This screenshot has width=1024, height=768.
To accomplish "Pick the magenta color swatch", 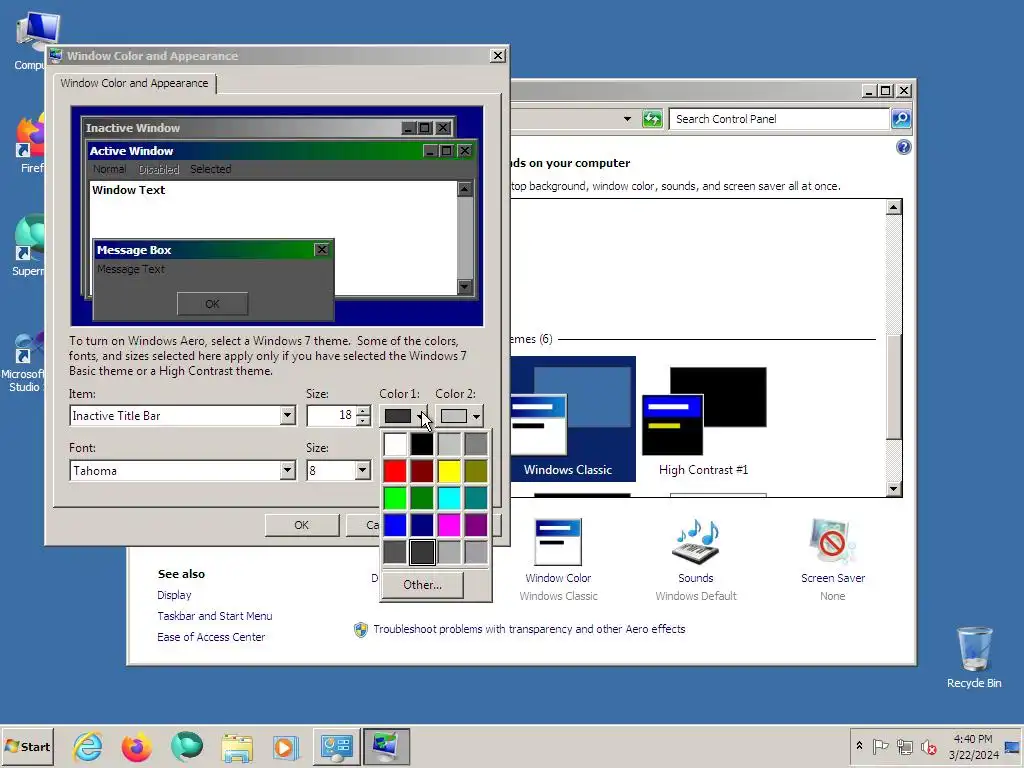I will 449,524.
